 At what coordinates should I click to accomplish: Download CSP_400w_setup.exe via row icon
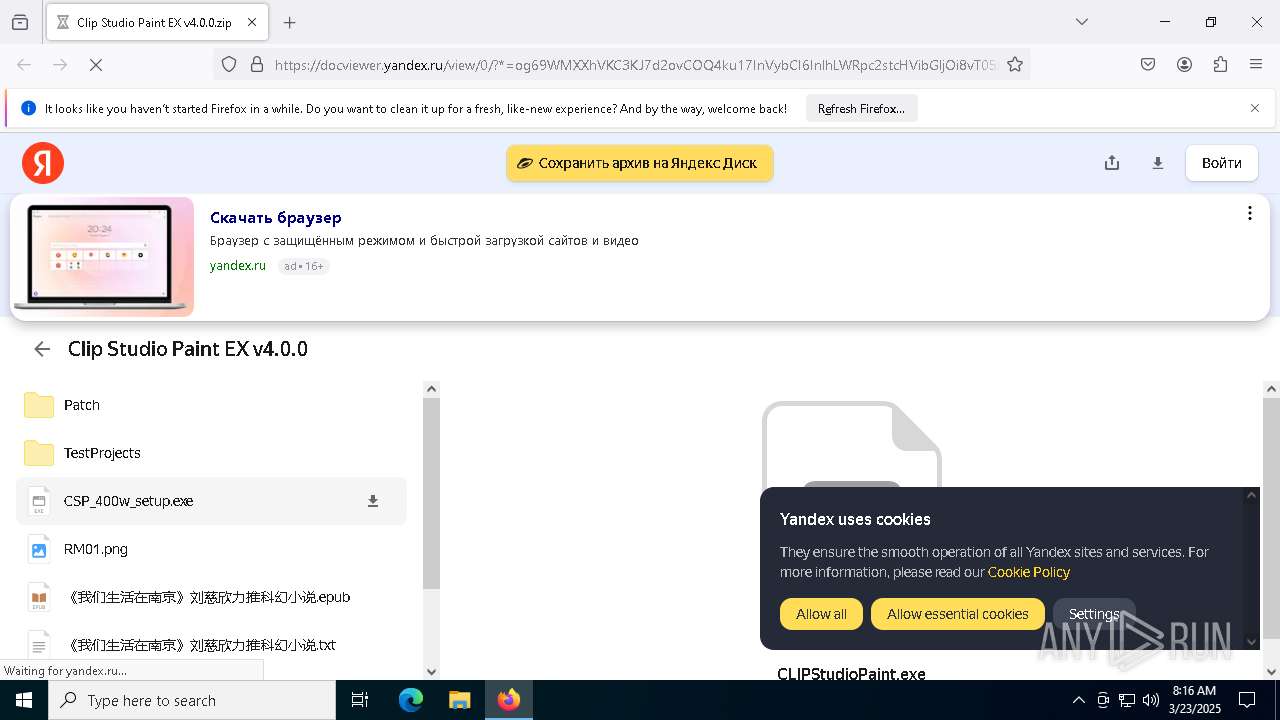(373, 501)
